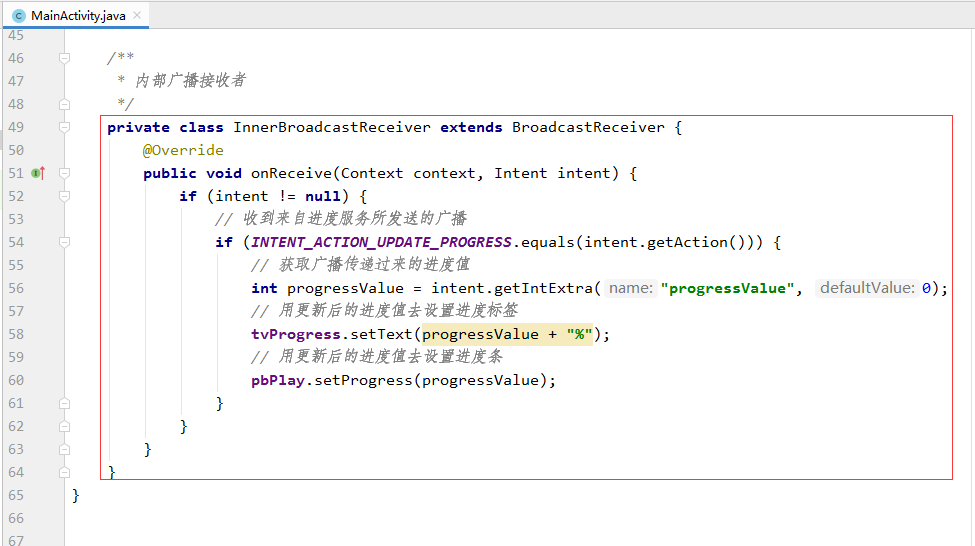Viewport: 975px width, 546px height.
Task: Toggle the closing fold marker at line 62
Action: (x=64, y=426)
